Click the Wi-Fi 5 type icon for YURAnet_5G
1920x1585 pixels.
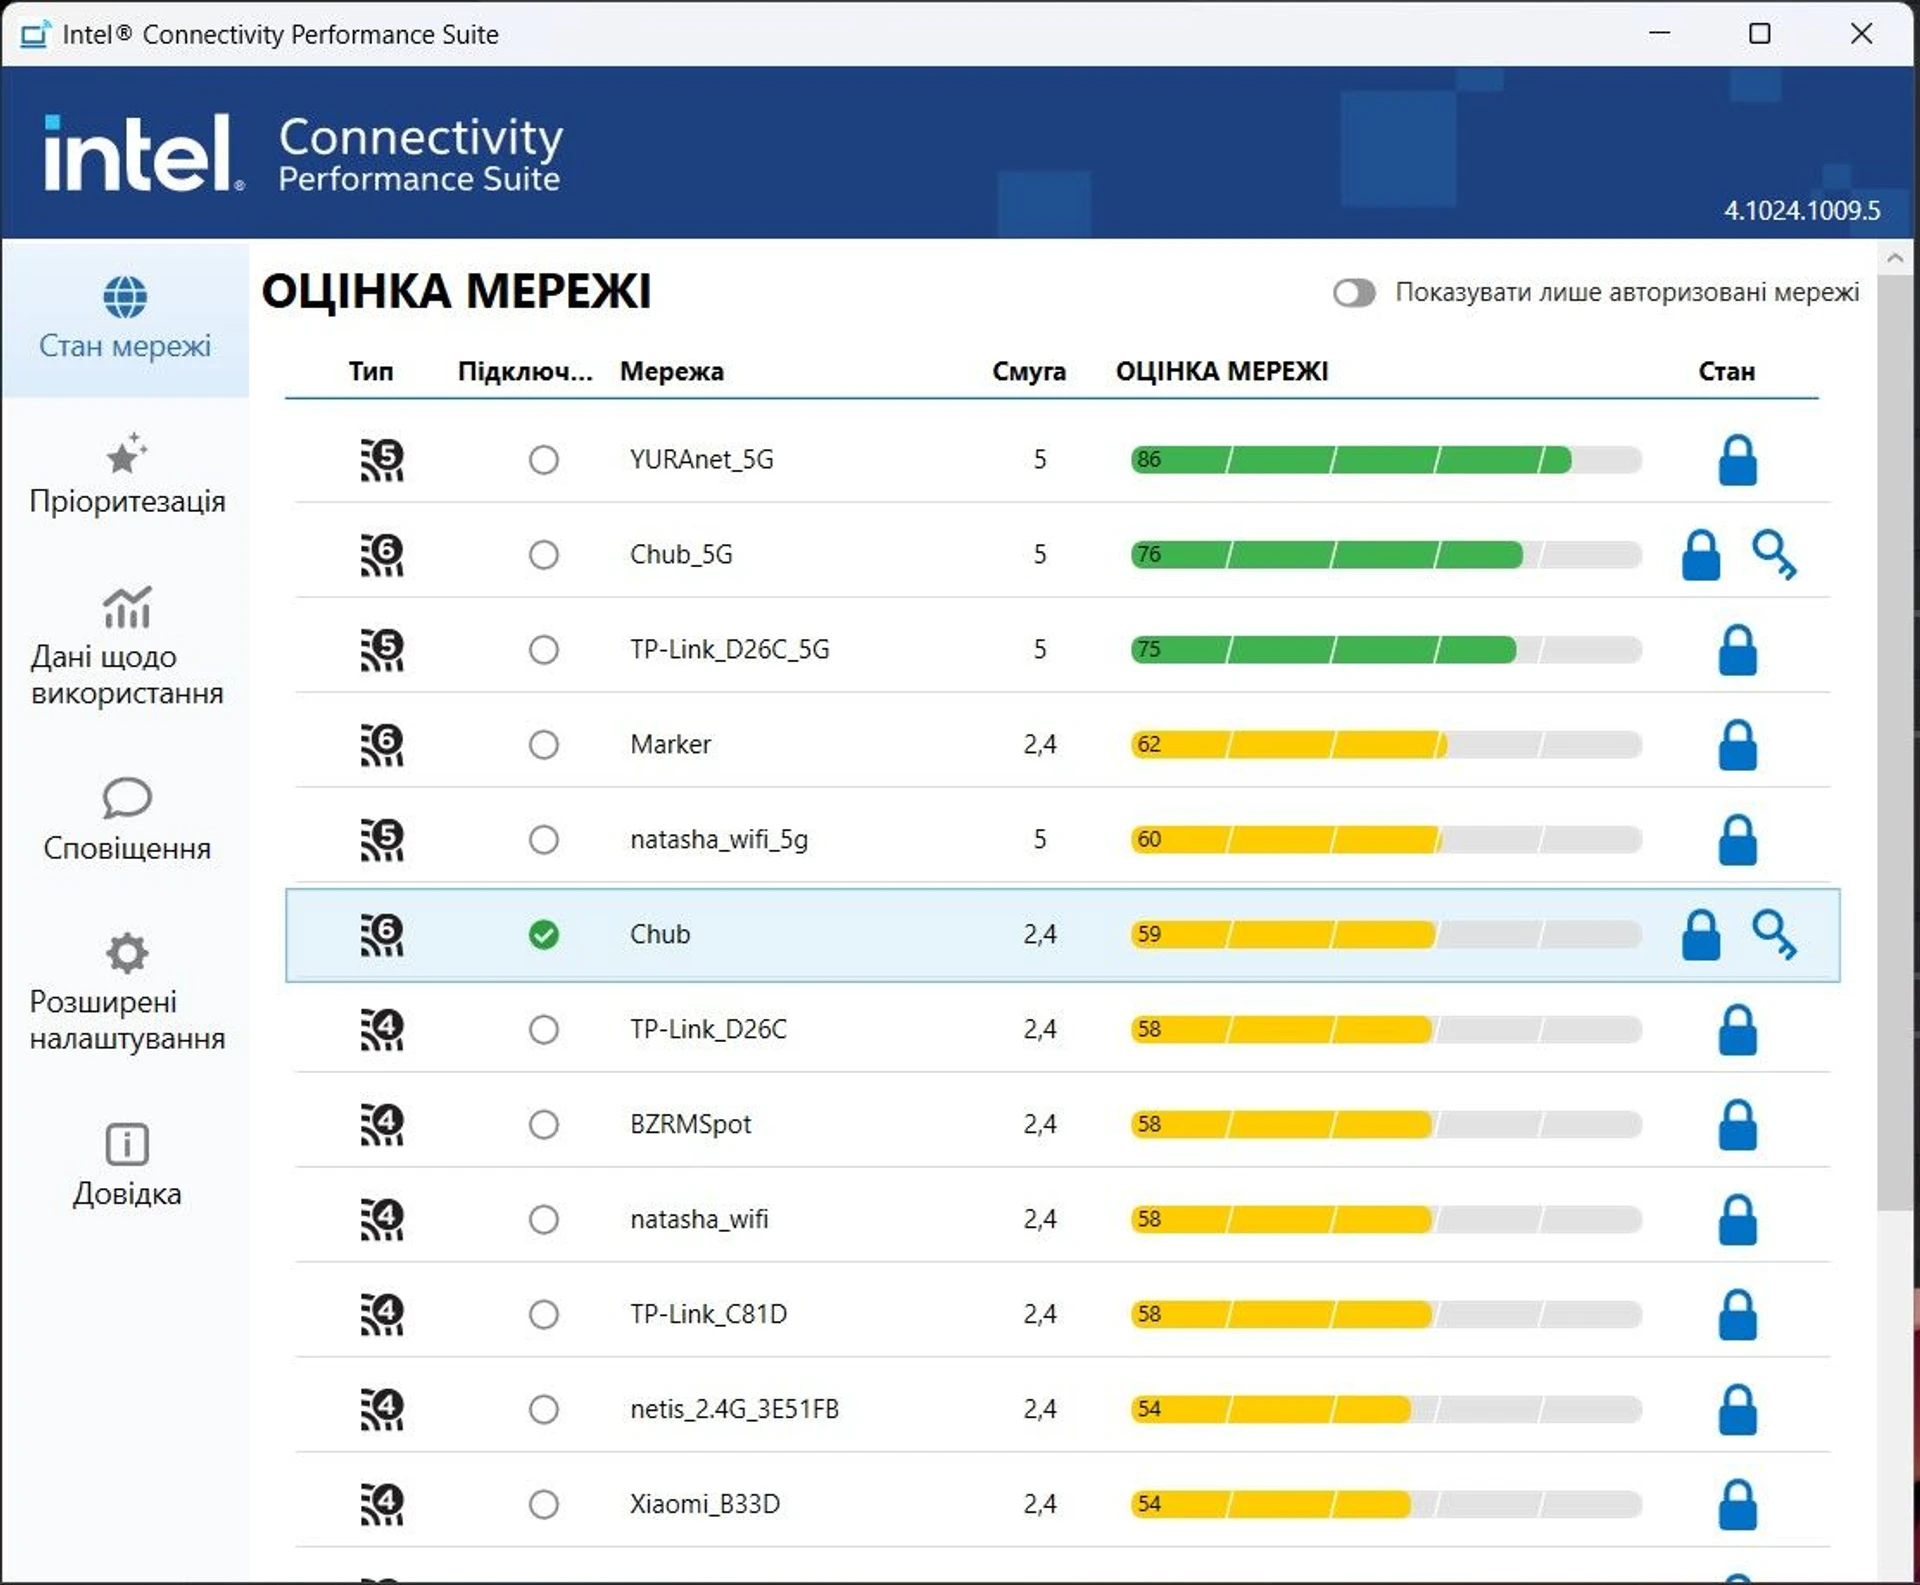tap(382, 460)
